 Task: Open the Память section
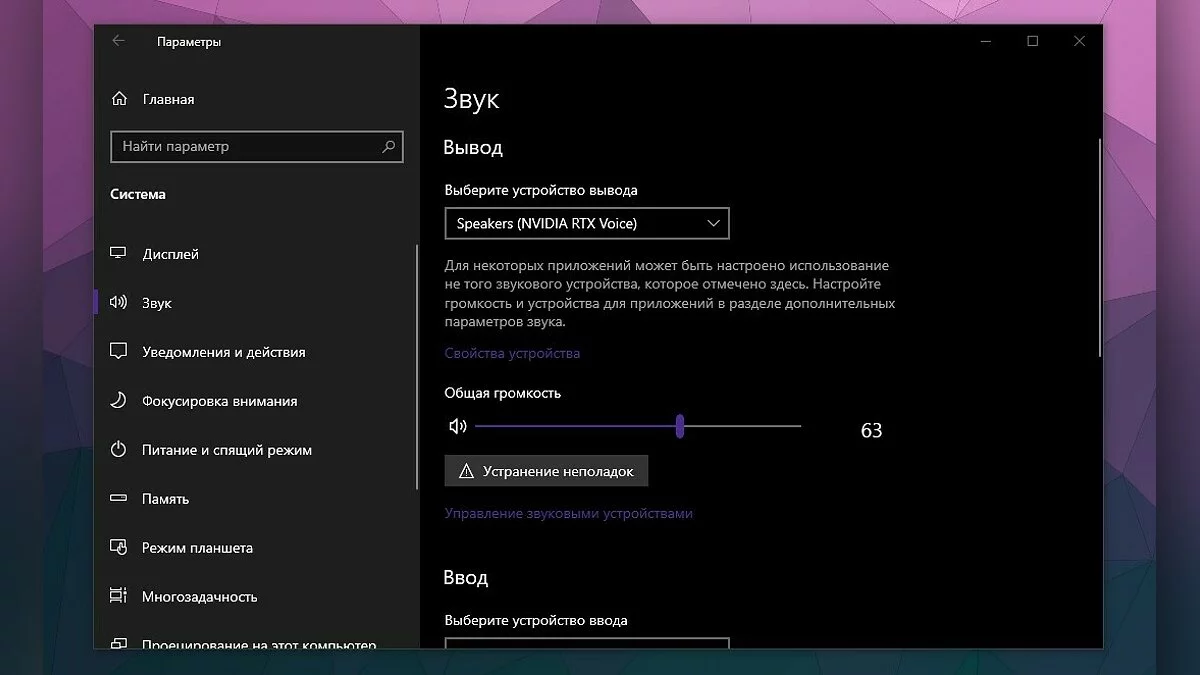click(165, 499)
